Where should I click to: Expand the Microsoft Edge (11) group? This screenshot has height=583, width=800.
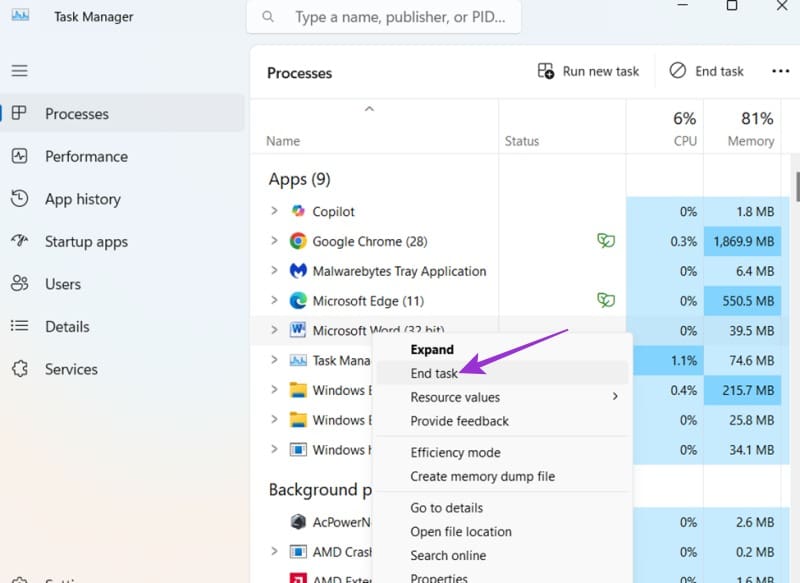click(274, 300)
